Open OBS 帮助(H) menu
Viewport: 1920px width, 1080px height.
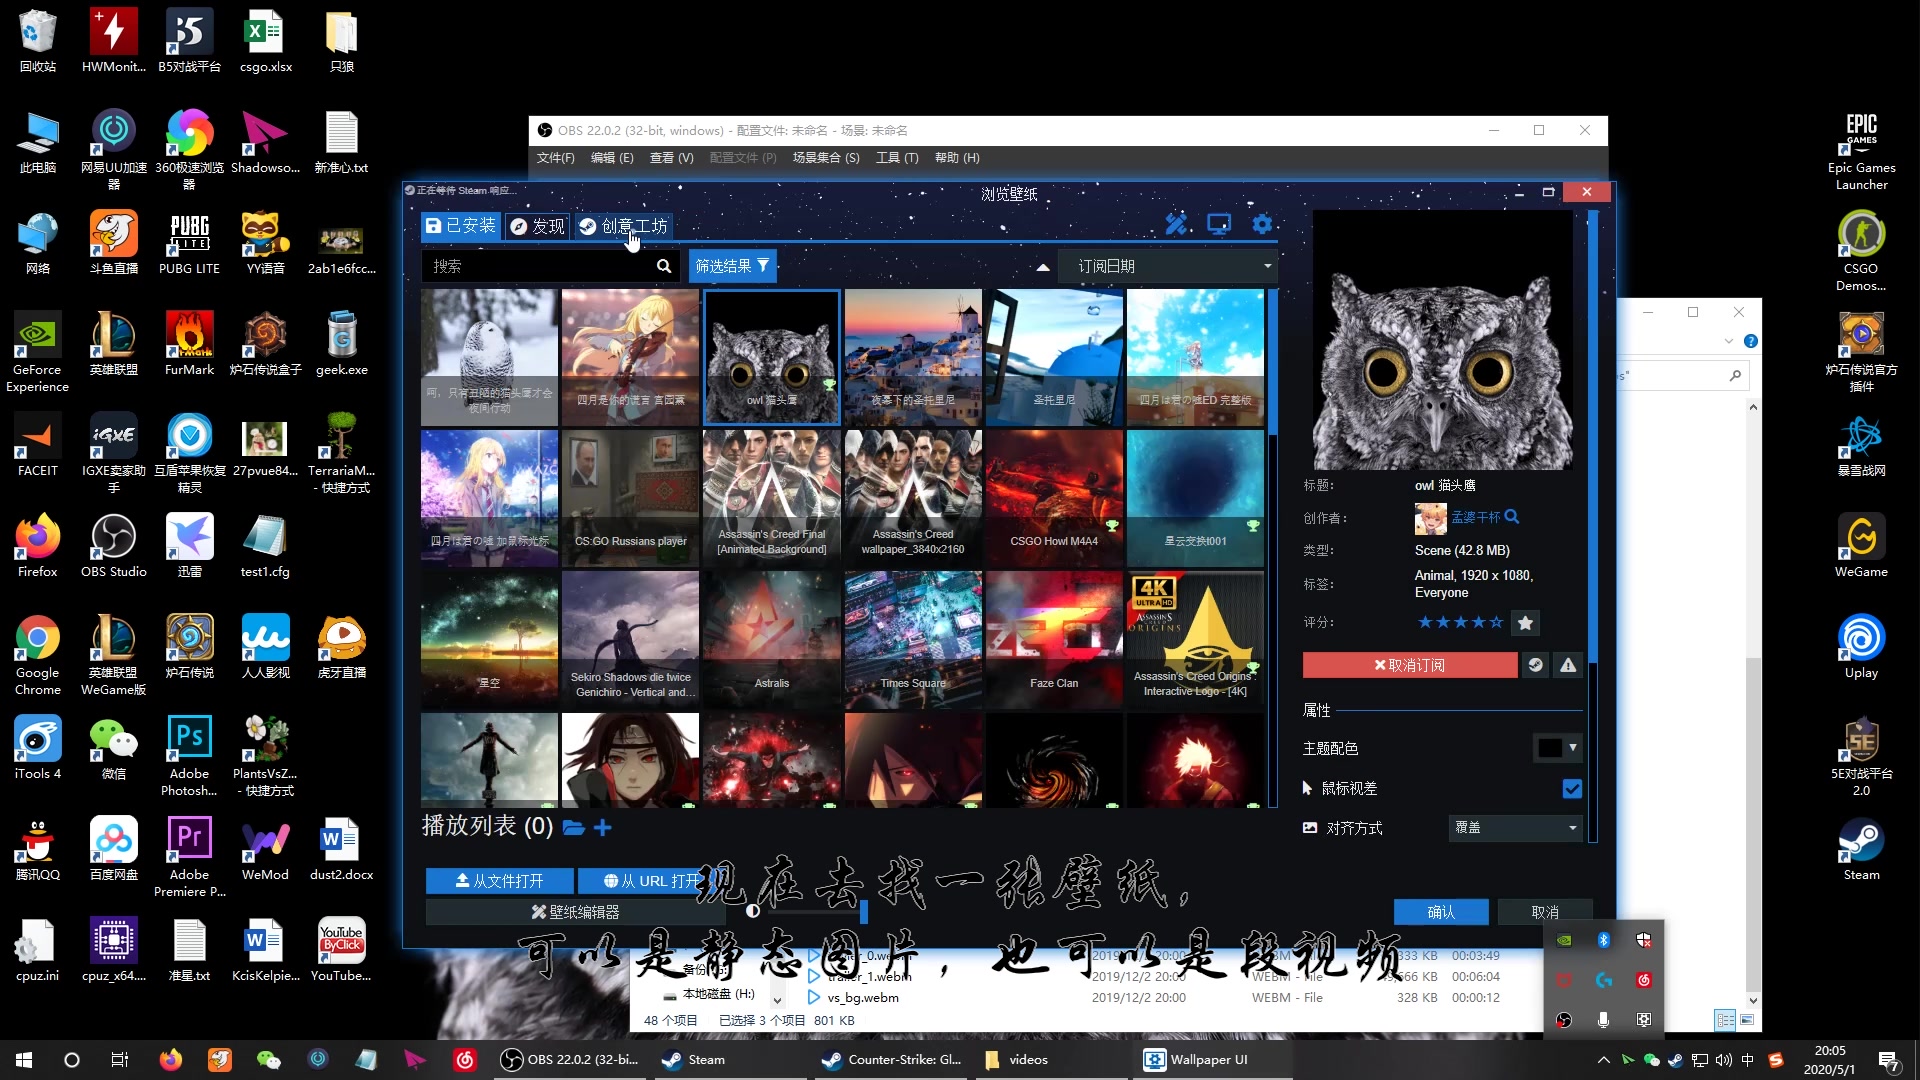(x=957, y=158)
